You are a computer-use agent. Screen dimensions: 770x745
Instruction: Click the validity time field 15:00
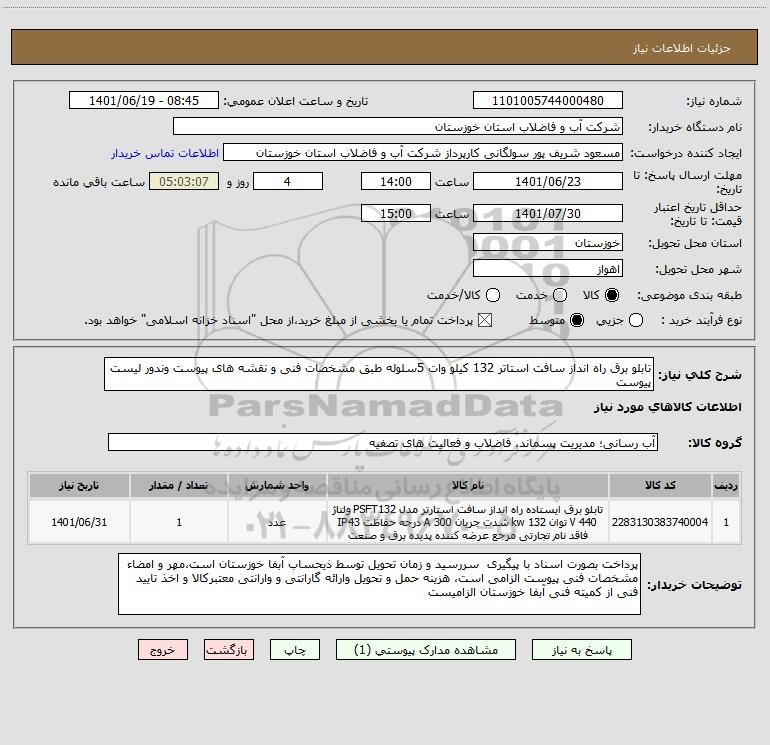[396, 213]
